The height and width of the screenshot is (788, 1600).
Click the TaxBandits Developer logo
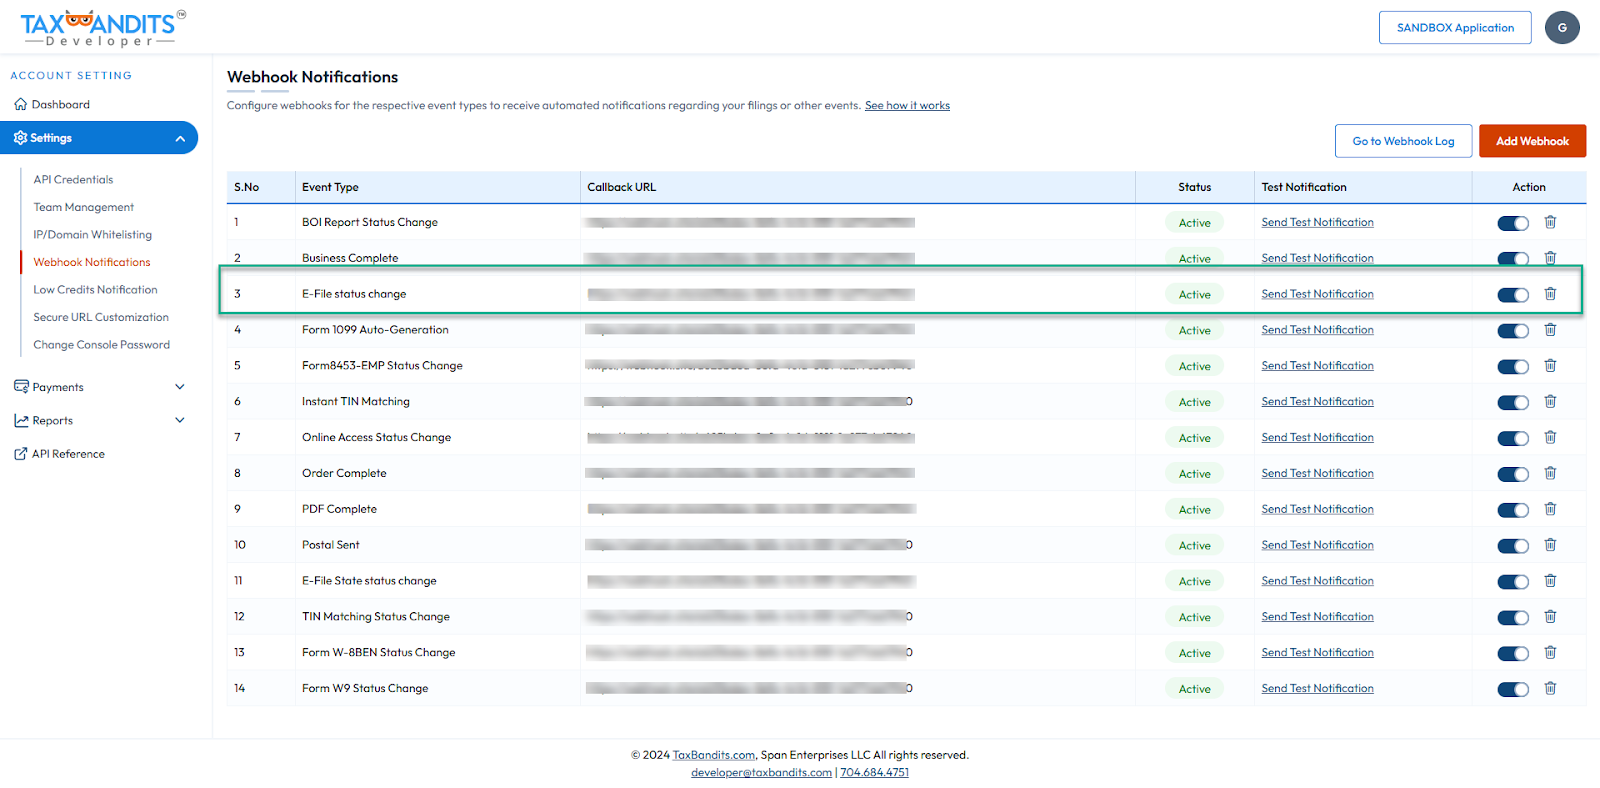coord(102,28)
